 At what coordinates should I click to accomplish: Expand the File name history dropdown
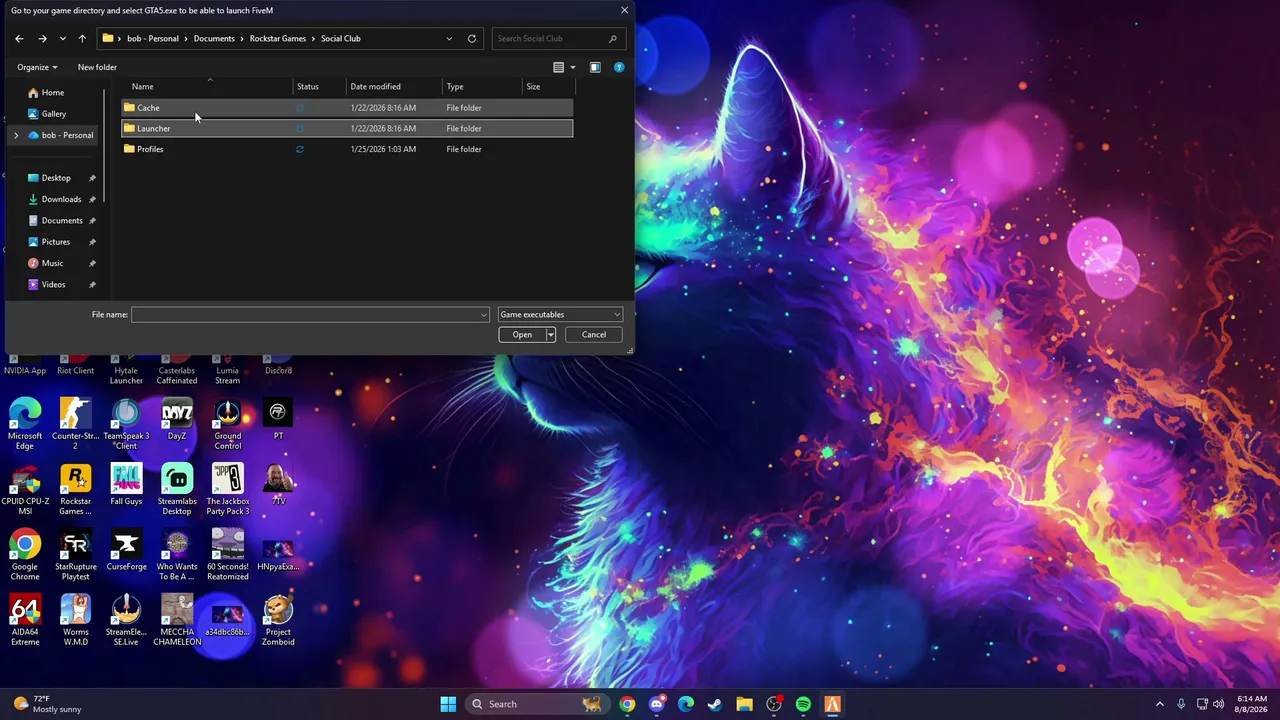coord(484,315)
